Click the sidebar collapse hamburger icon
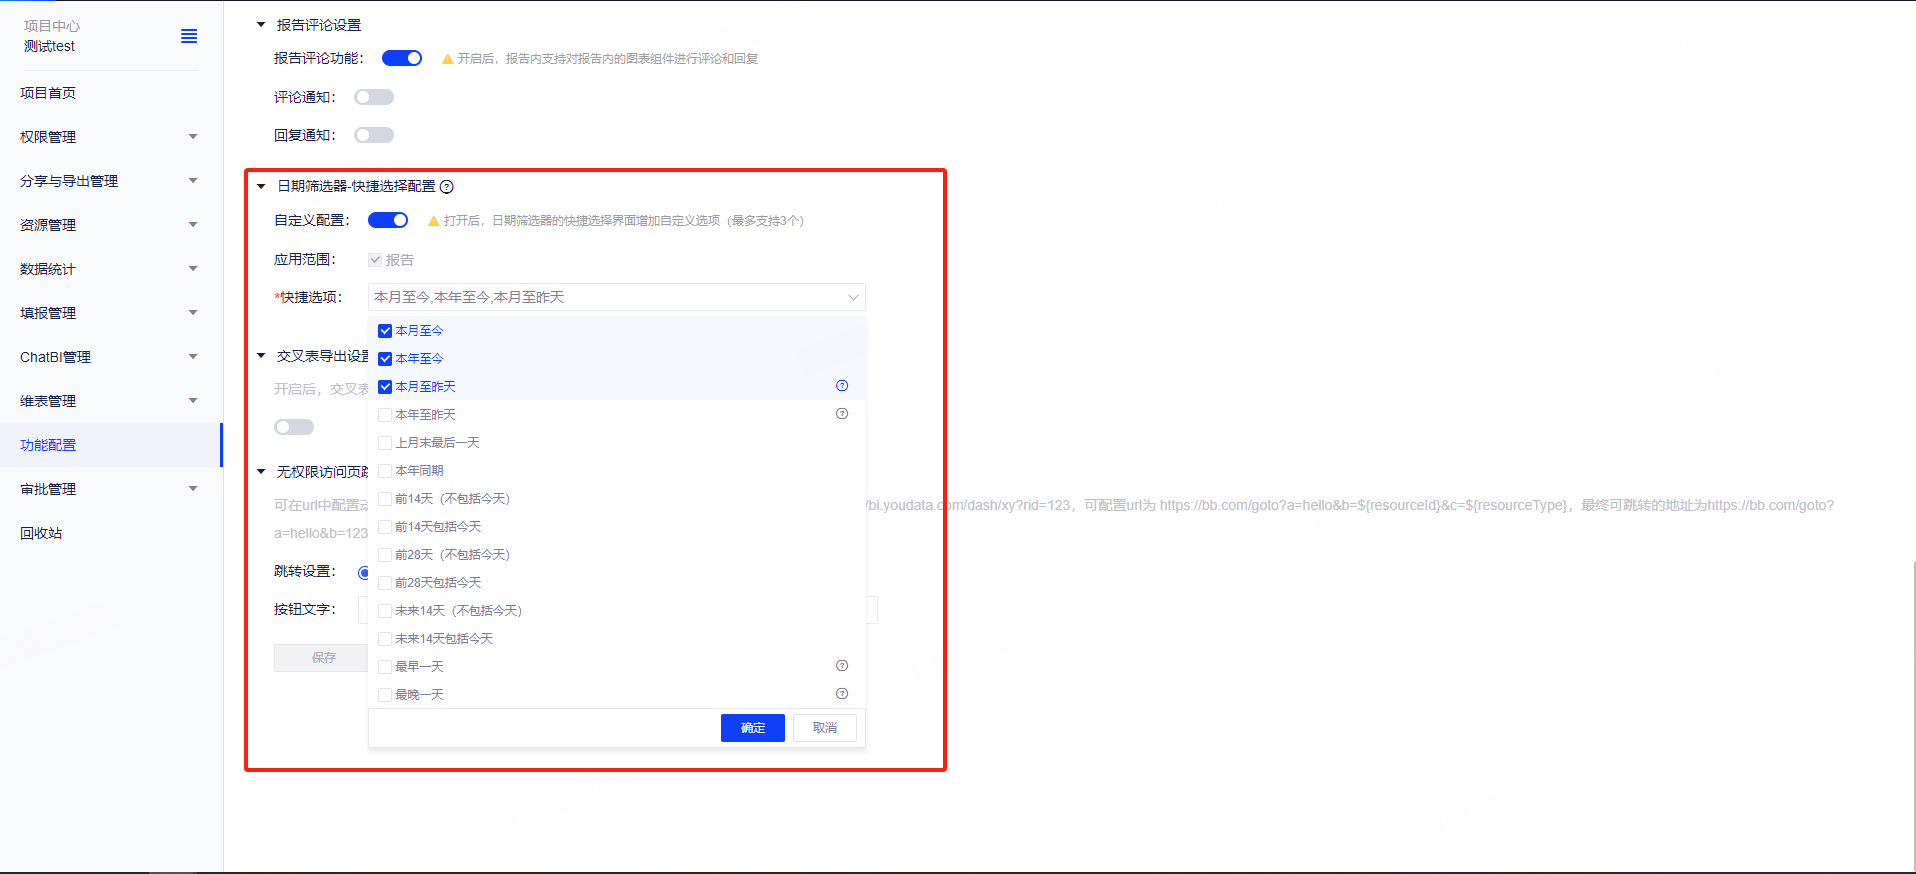The height and width of the screenshot is (874, 1916). pos(189,37)
